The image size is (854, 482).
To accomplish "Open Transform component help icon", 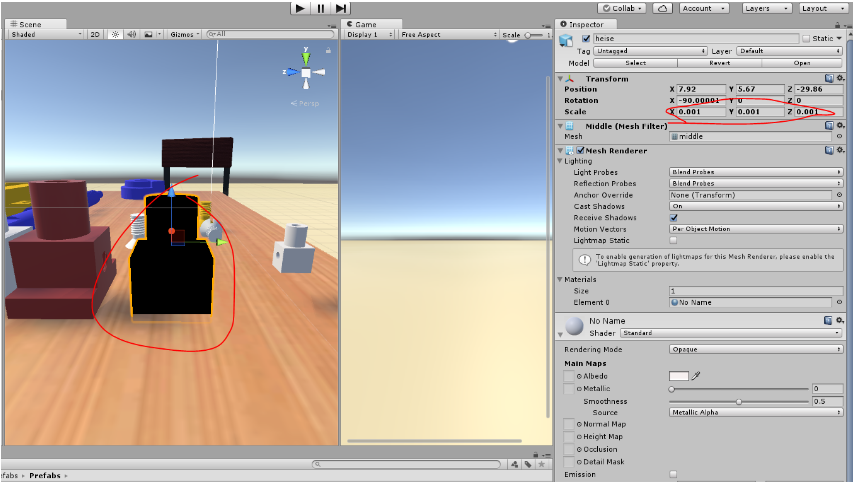I will (x=829, y=78).
